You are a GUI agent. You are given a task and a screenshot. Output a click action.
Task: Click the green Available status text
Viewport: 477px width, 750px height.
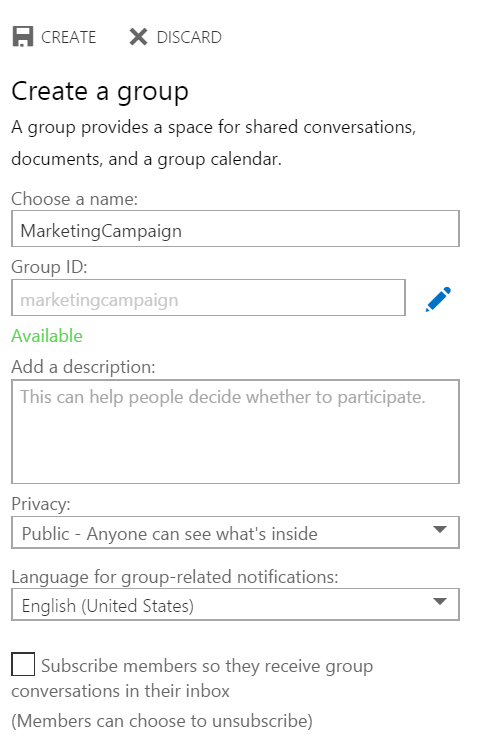click(47, 336)
